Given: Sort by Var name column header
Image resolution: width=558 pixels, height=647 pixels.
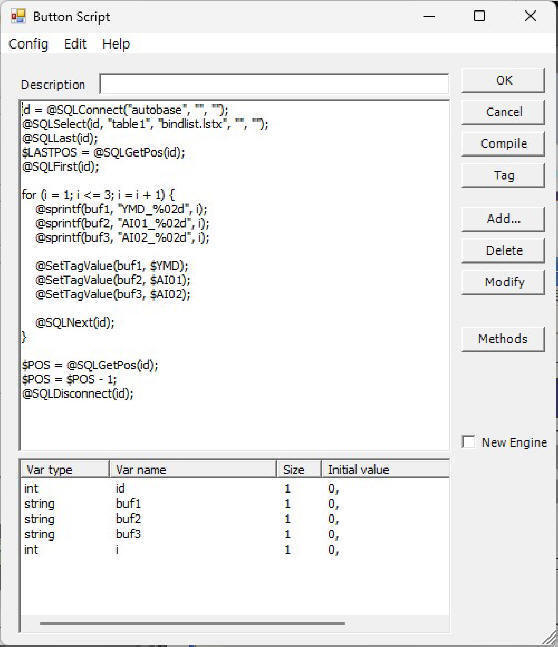Looking at the screenshot, I should [x=193, y=469].
